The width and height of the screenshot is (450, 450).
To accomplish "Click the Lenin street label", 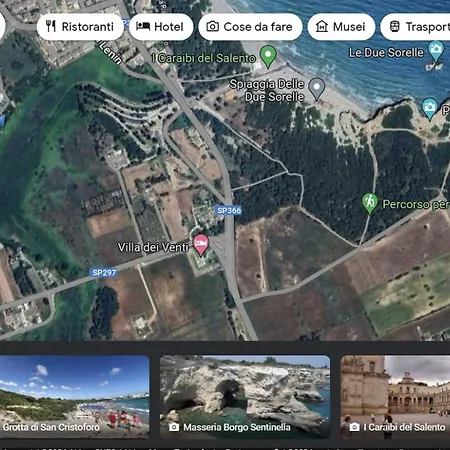I will tap(110, 52).
